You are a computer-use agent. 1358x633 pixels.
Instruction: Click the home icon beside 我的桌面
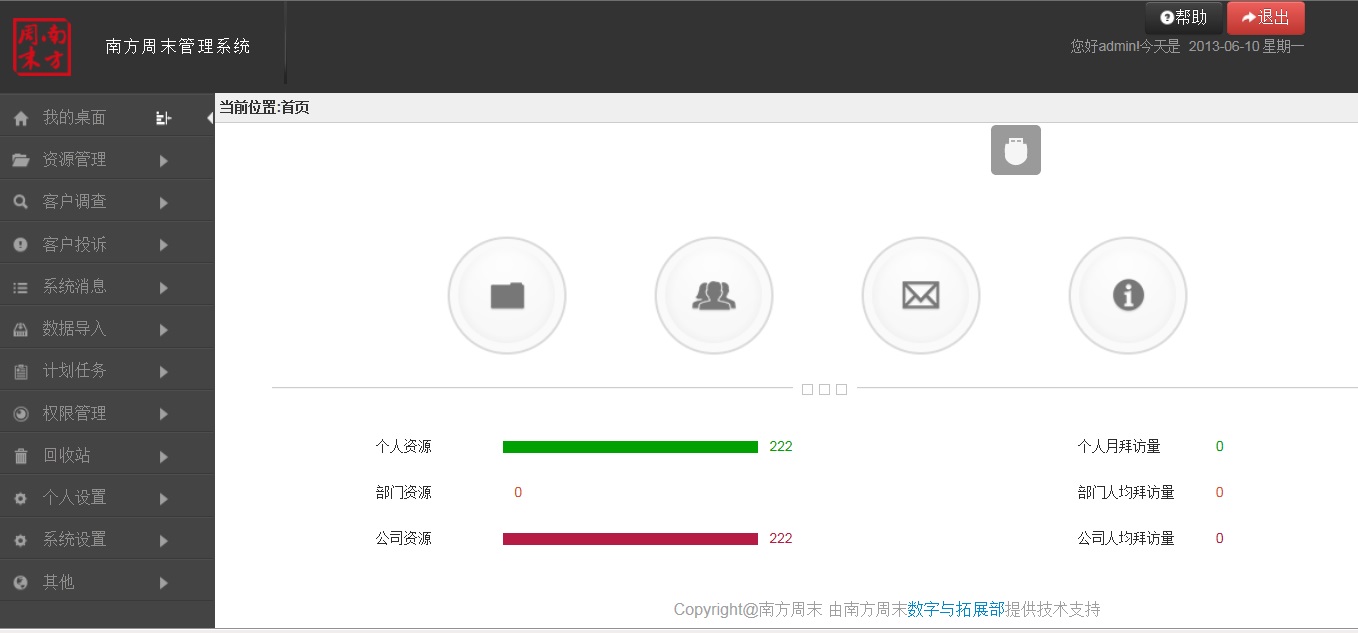(21, 118)
